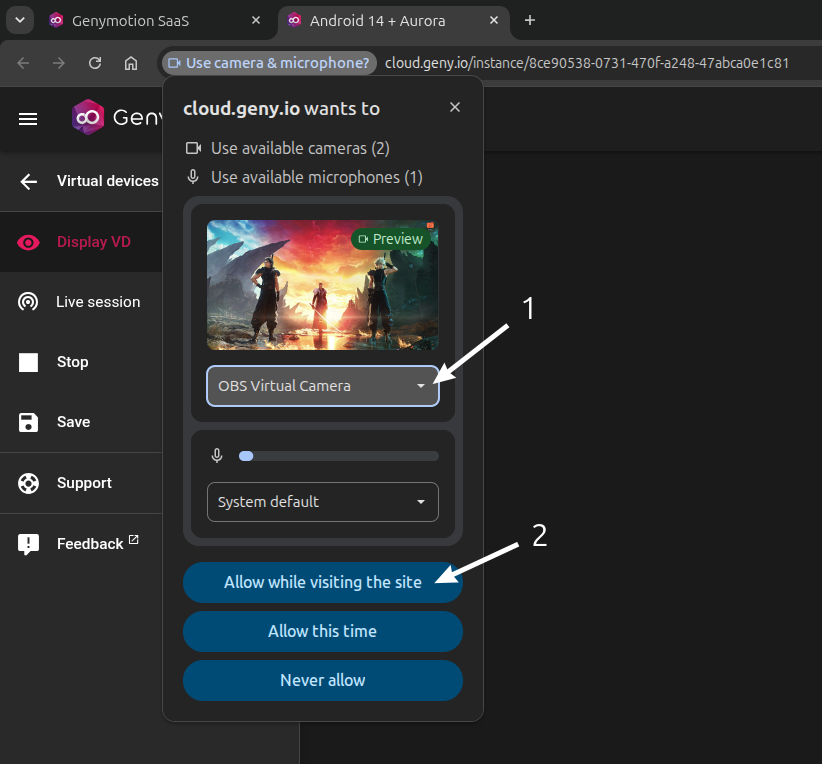Click the camera preview thumbnail
This screenshot has width=822, height=764.
tap(323, 285)
